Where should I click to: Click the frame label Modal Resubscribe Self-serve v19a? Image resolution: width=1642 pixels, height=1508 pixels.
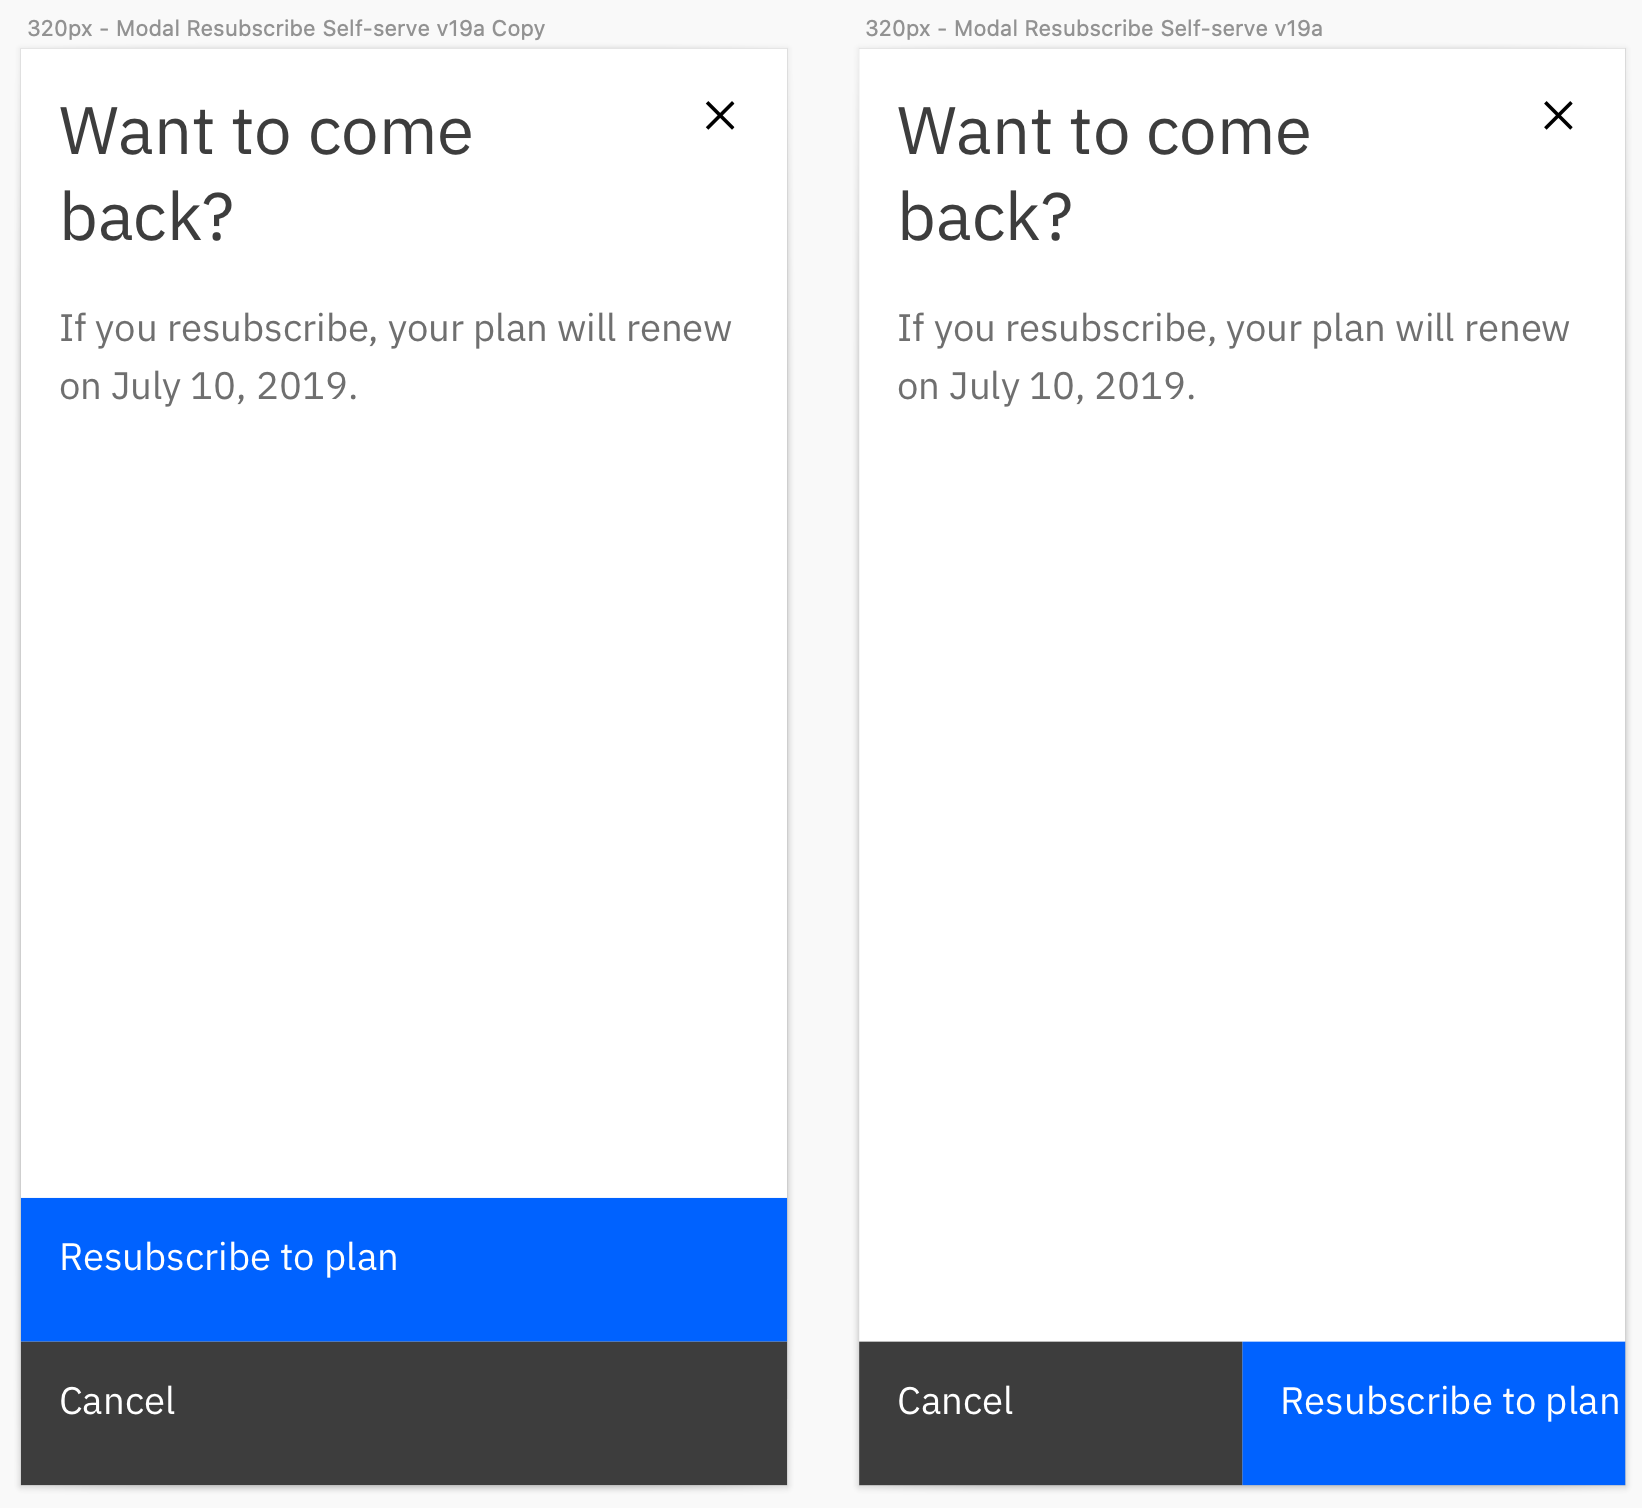(x=1094, y=28)
